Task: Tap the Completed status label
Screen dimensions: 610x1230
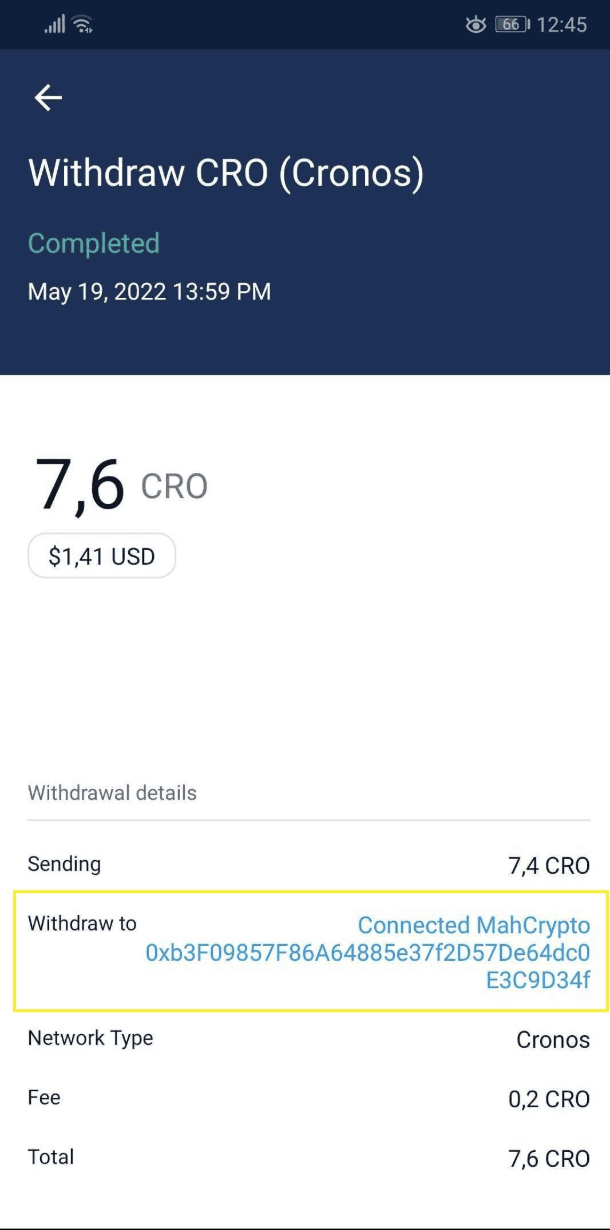Action: 94,243
